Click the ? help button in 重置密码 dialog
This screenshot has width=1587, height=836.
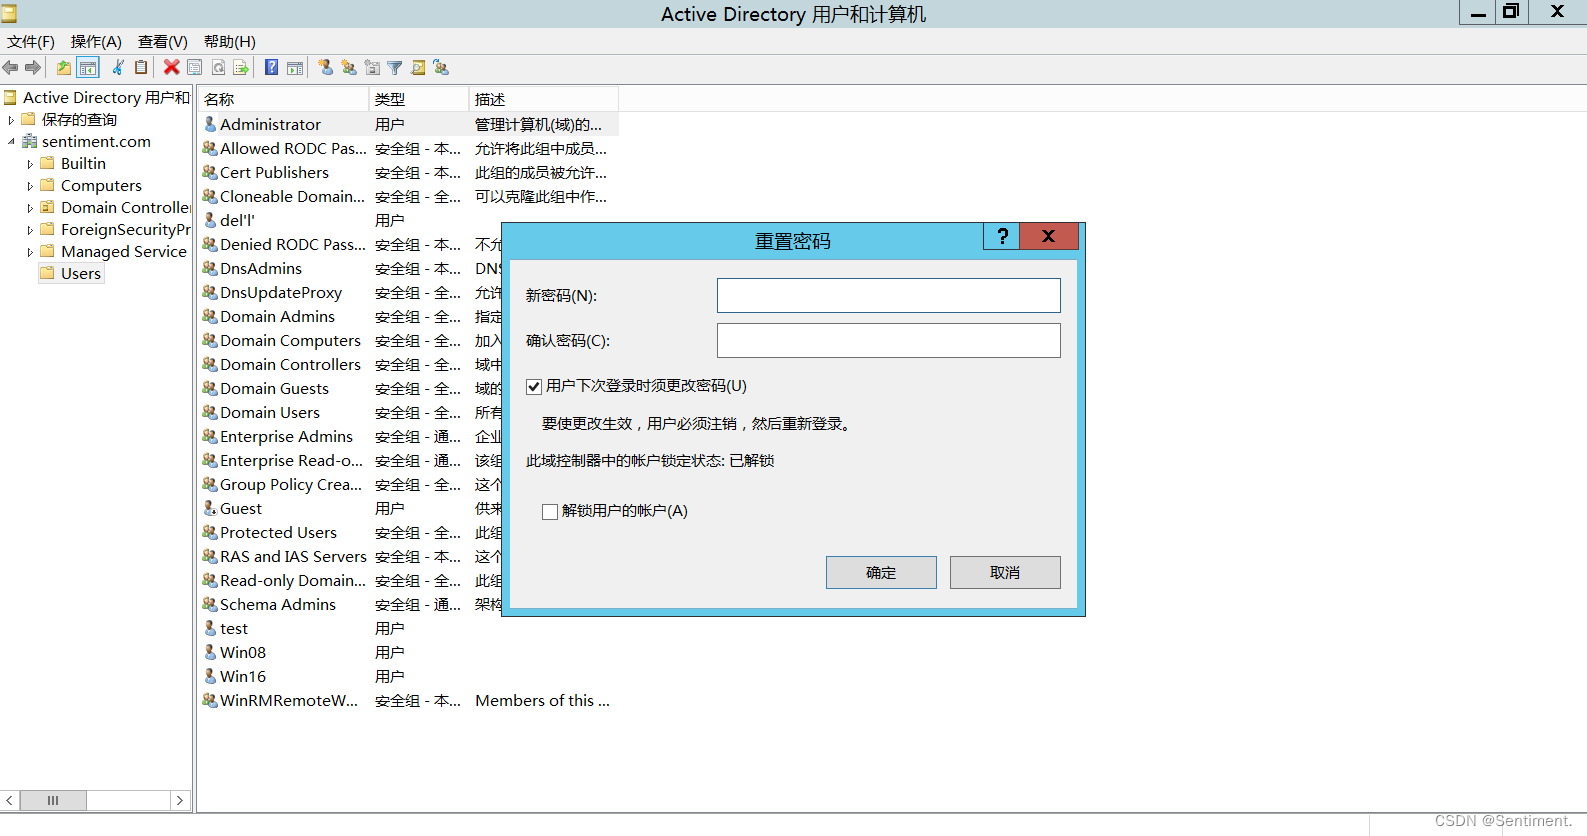1002,236
